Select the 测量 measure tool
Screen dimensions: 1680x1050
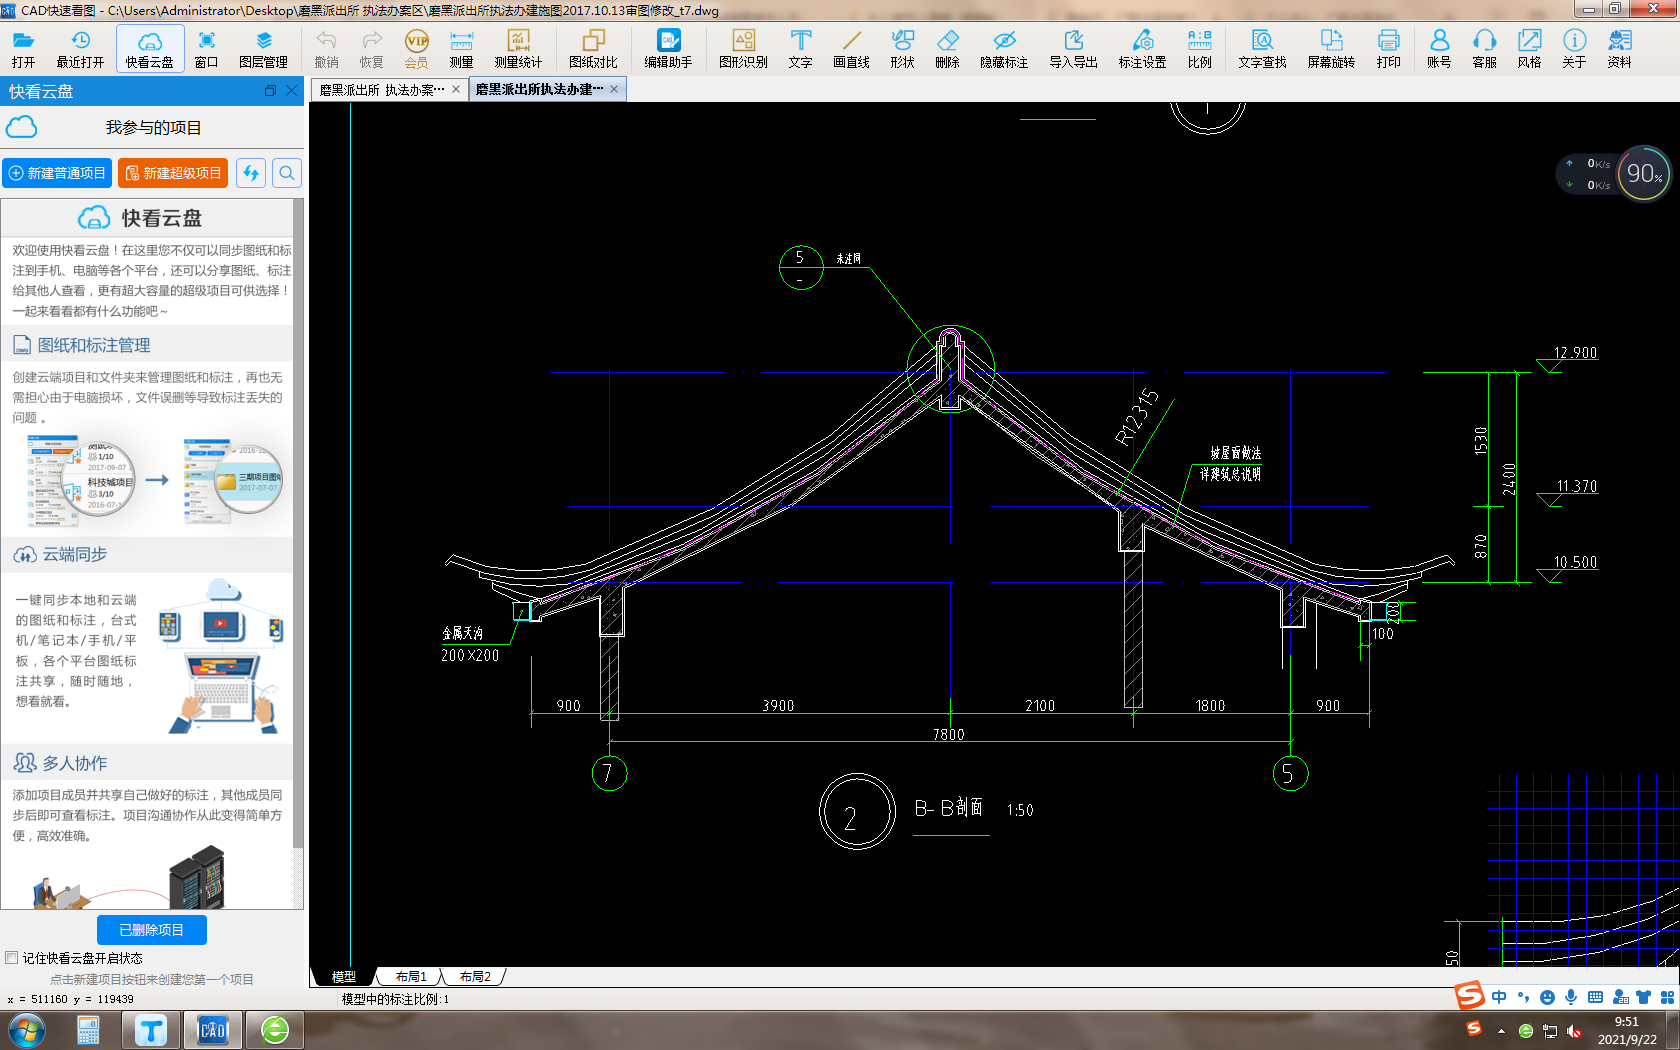point(461,48)
